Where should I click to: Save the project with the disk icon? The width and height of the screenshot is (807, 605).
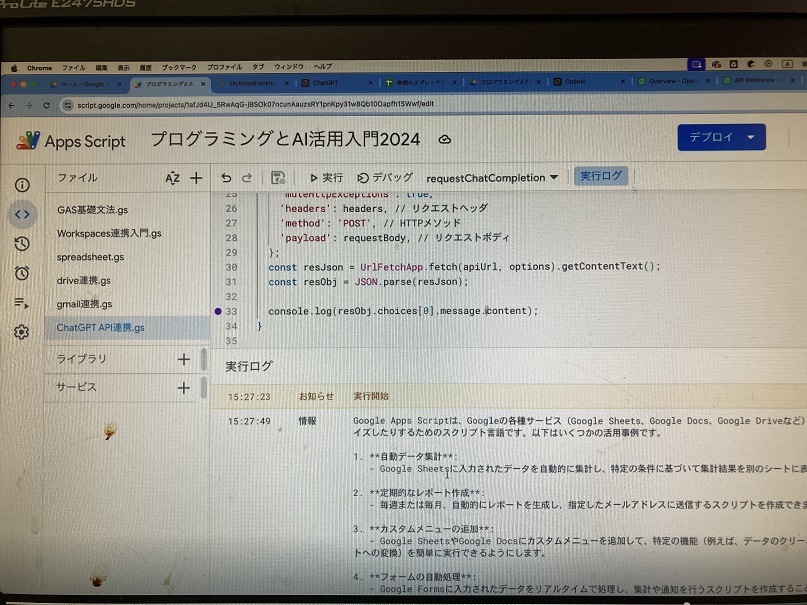pos(278,178)
